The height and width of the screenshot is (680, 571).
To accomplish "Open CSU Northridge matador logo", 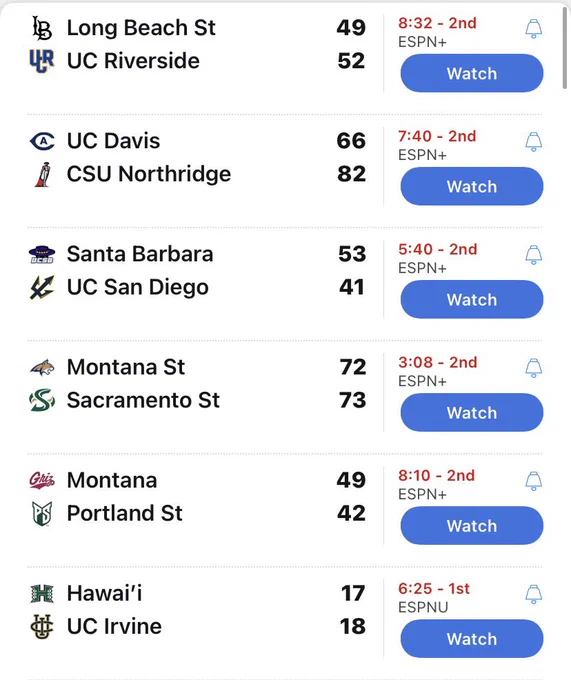I will click(42, 174).
